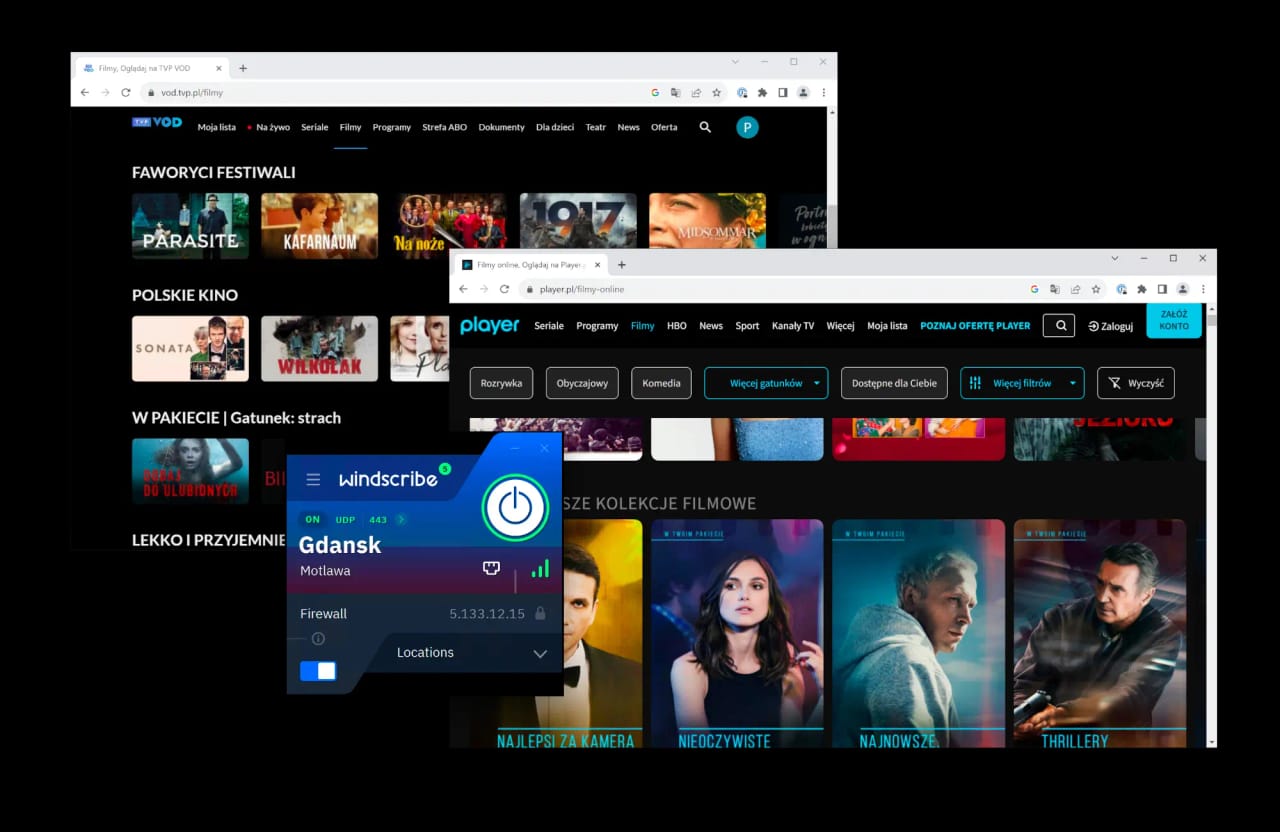
Task: Open the Sonata movie thumbnail
Action: pyautogui.click(x=190, y=349)
